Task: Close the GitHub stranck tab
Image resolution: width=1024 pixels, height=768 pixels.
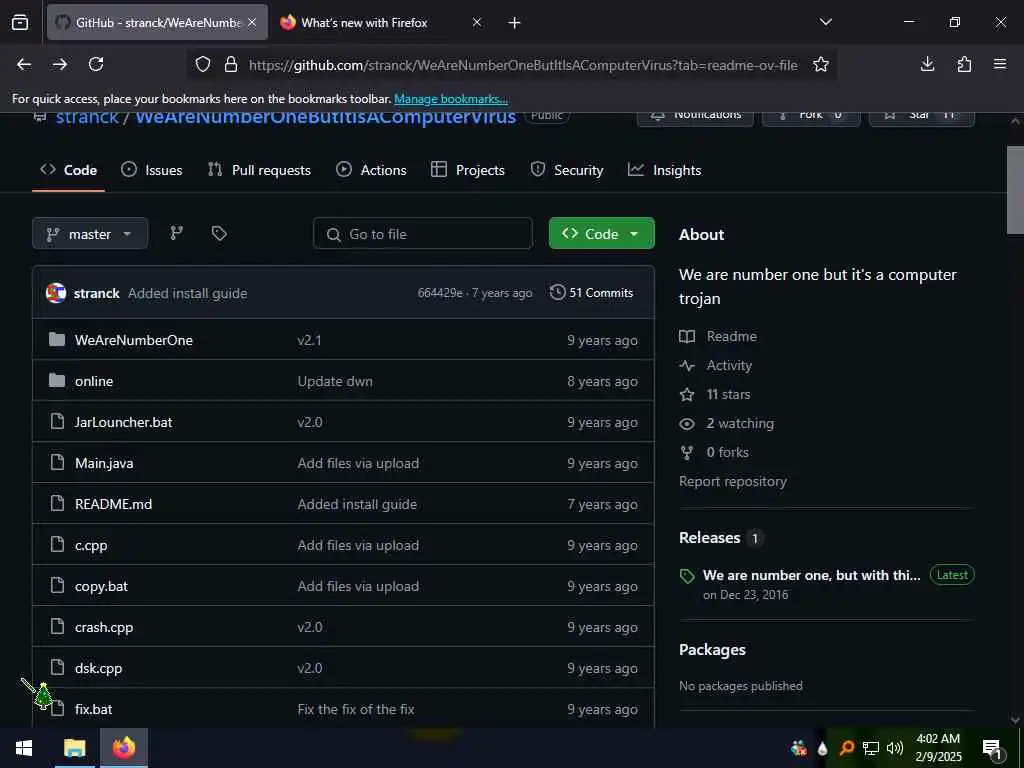Action: (x=252, y=22)
